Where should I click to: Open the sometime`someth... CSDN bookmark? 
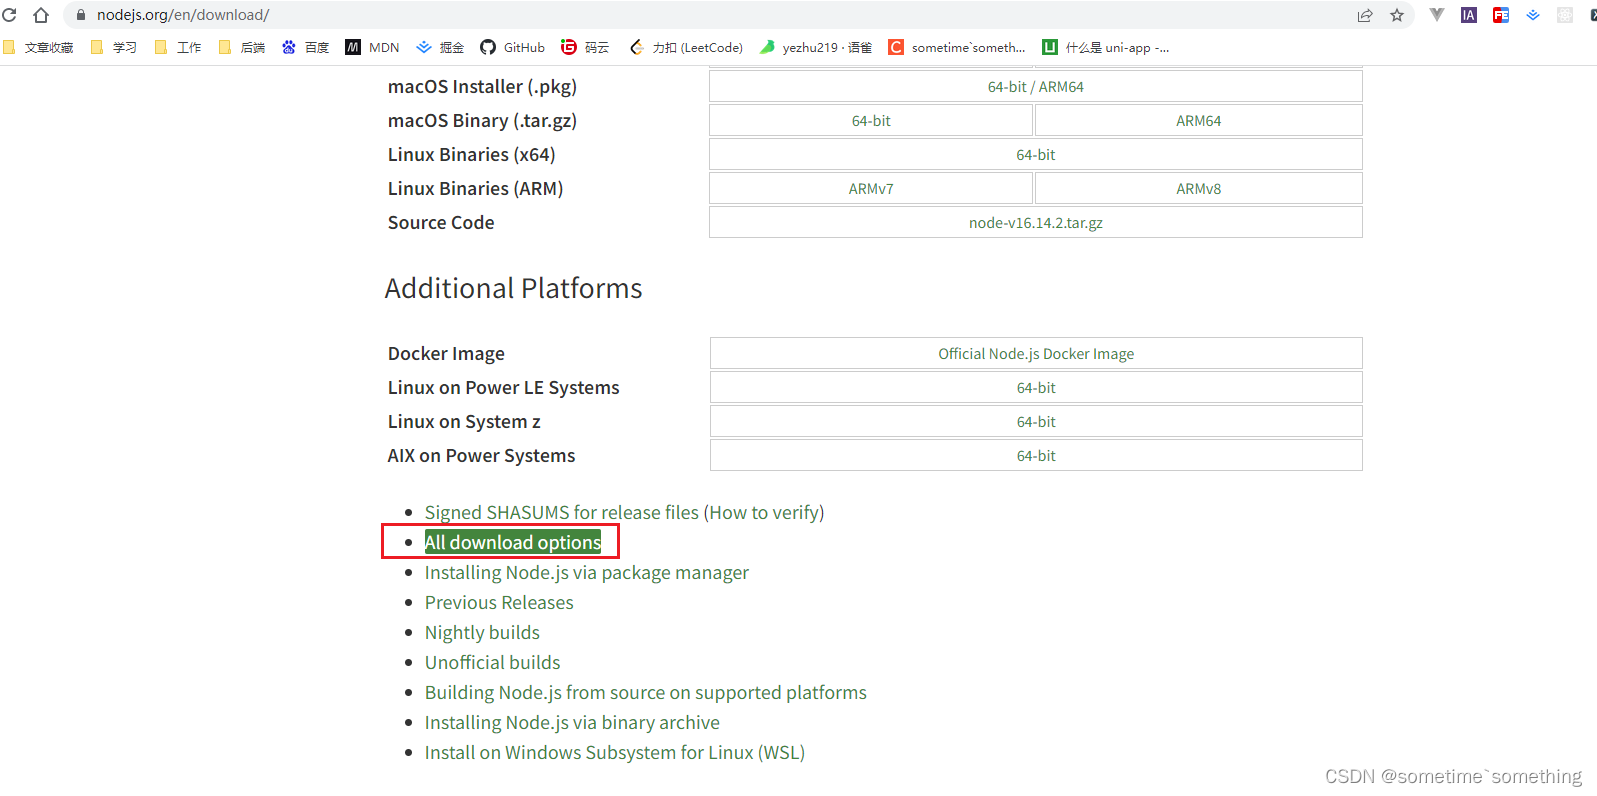click(957, 47)
